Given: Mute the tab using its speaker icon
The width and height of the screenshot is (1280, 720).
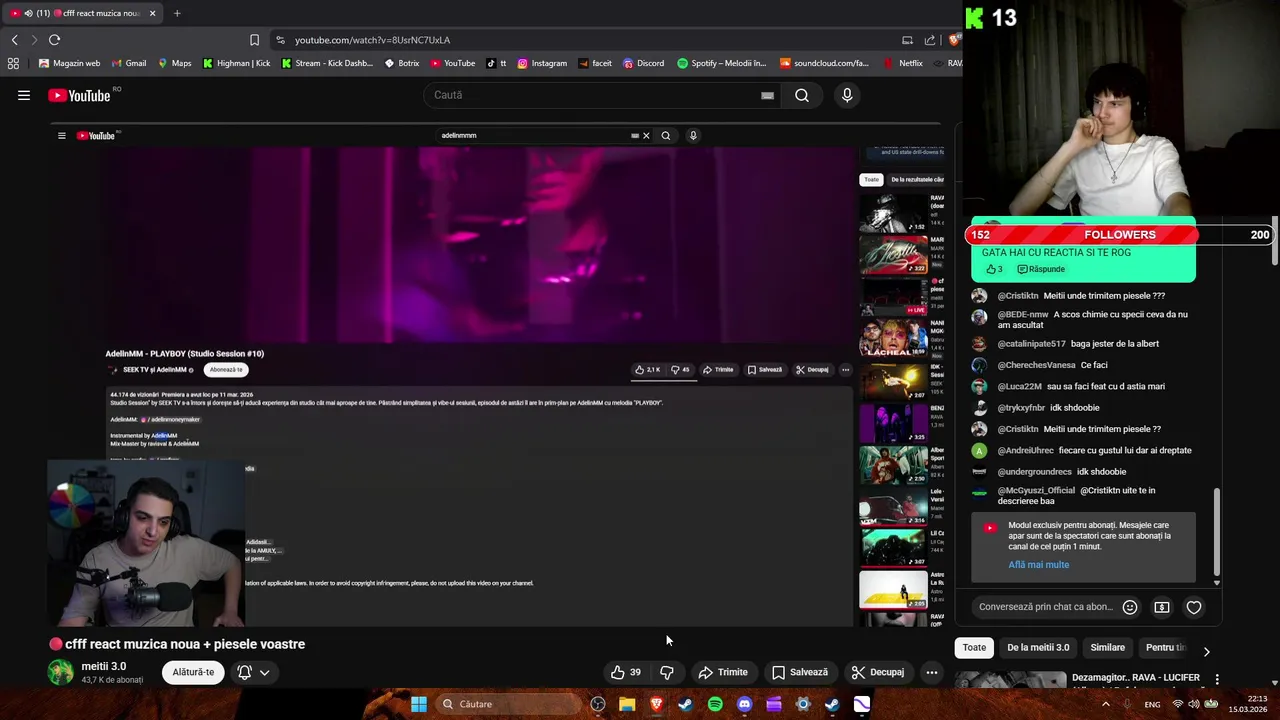Looking at the screenshot, I should click(x=27, y=13).
